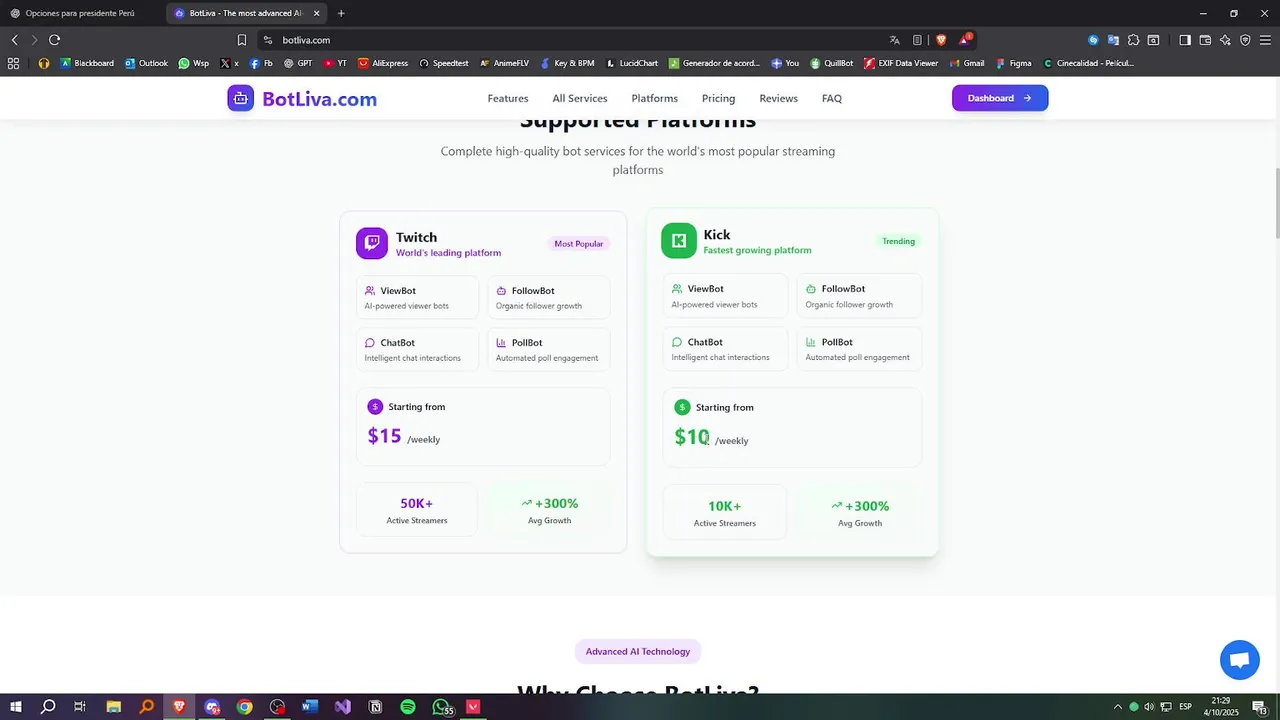Click the purple dollar icon beside Starting from
This screenshot has width=1280, height=720.
point(375,406)
